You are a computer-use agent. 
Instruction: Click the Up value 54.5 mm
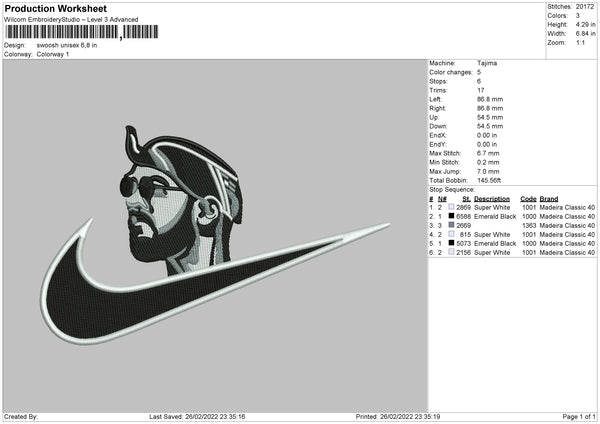click(490, 117)
